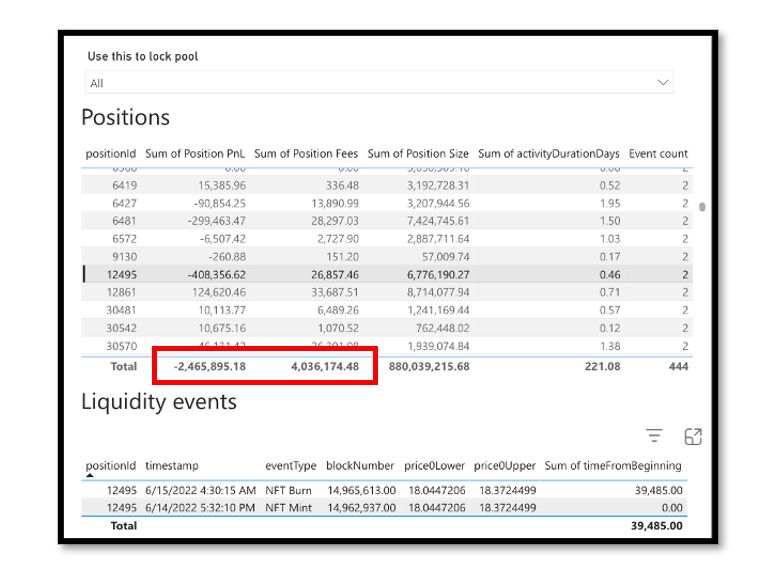Sort by Sum of Position Fees column header
Screen dimensions: 771x580
click(x=306, y=154)
